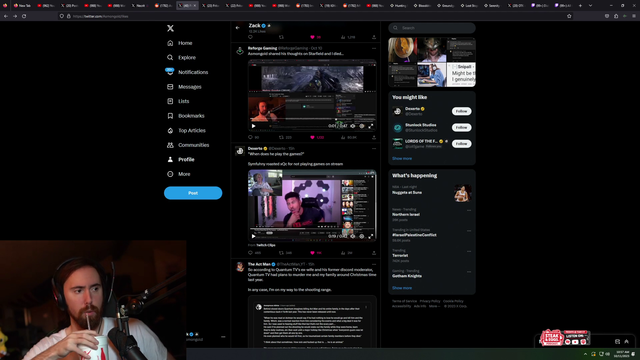Open Lists in the sidebar
640x360 pixels.
tap(178, 101)
